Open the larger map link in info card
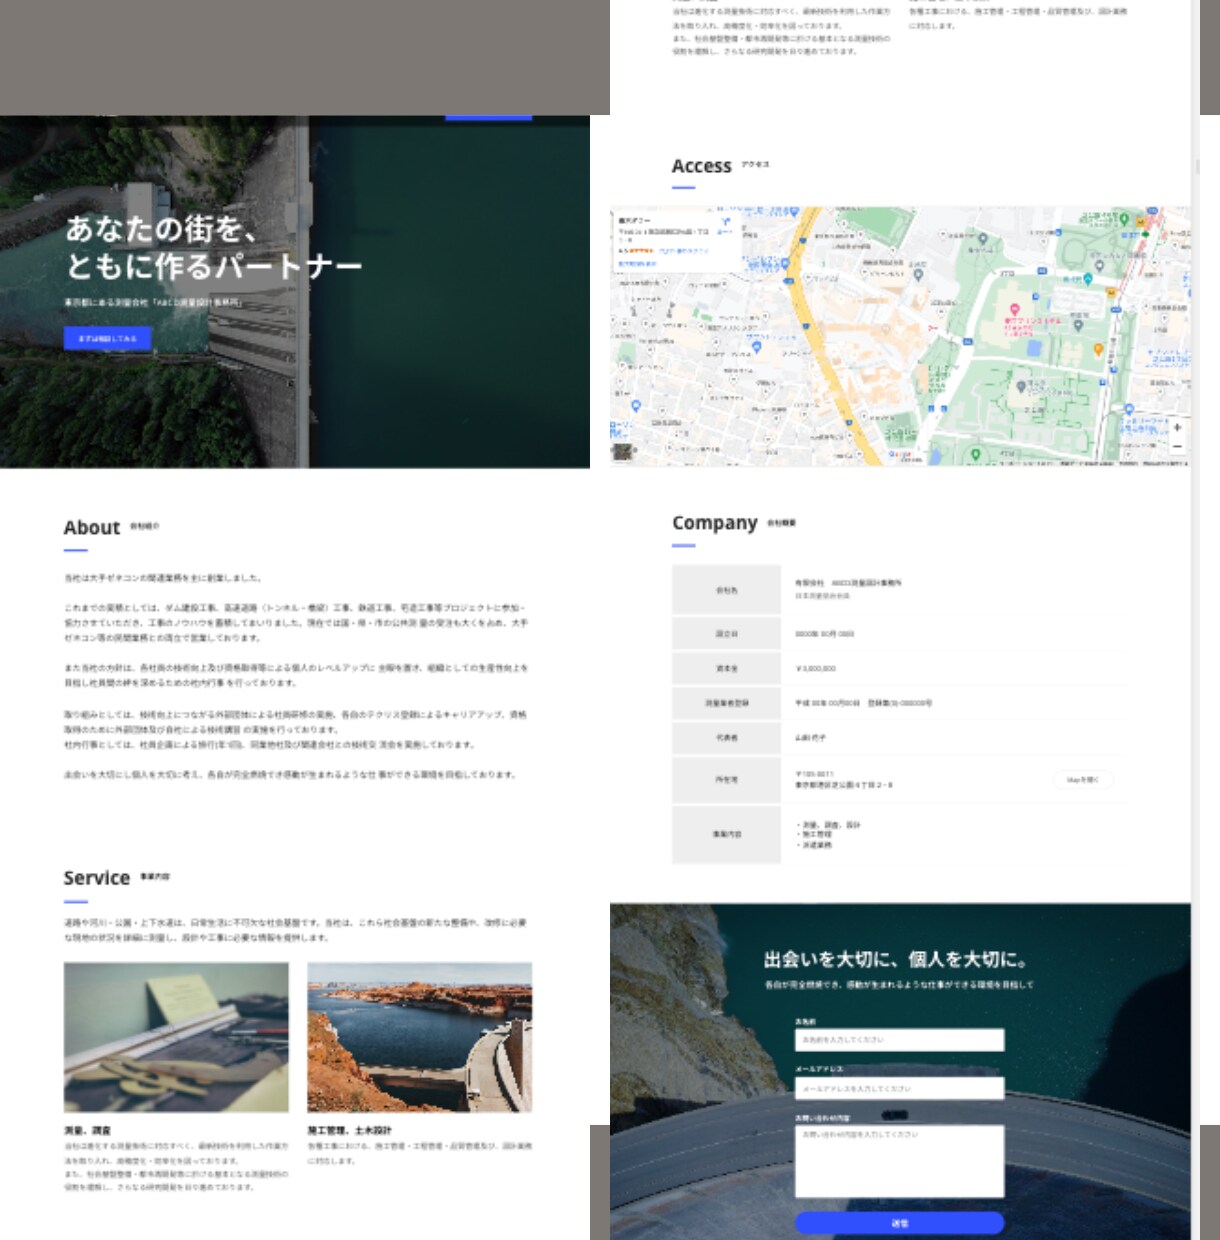Image resolution: width=1220 pixels, height=1240 pixels. (x=637, y=264)
